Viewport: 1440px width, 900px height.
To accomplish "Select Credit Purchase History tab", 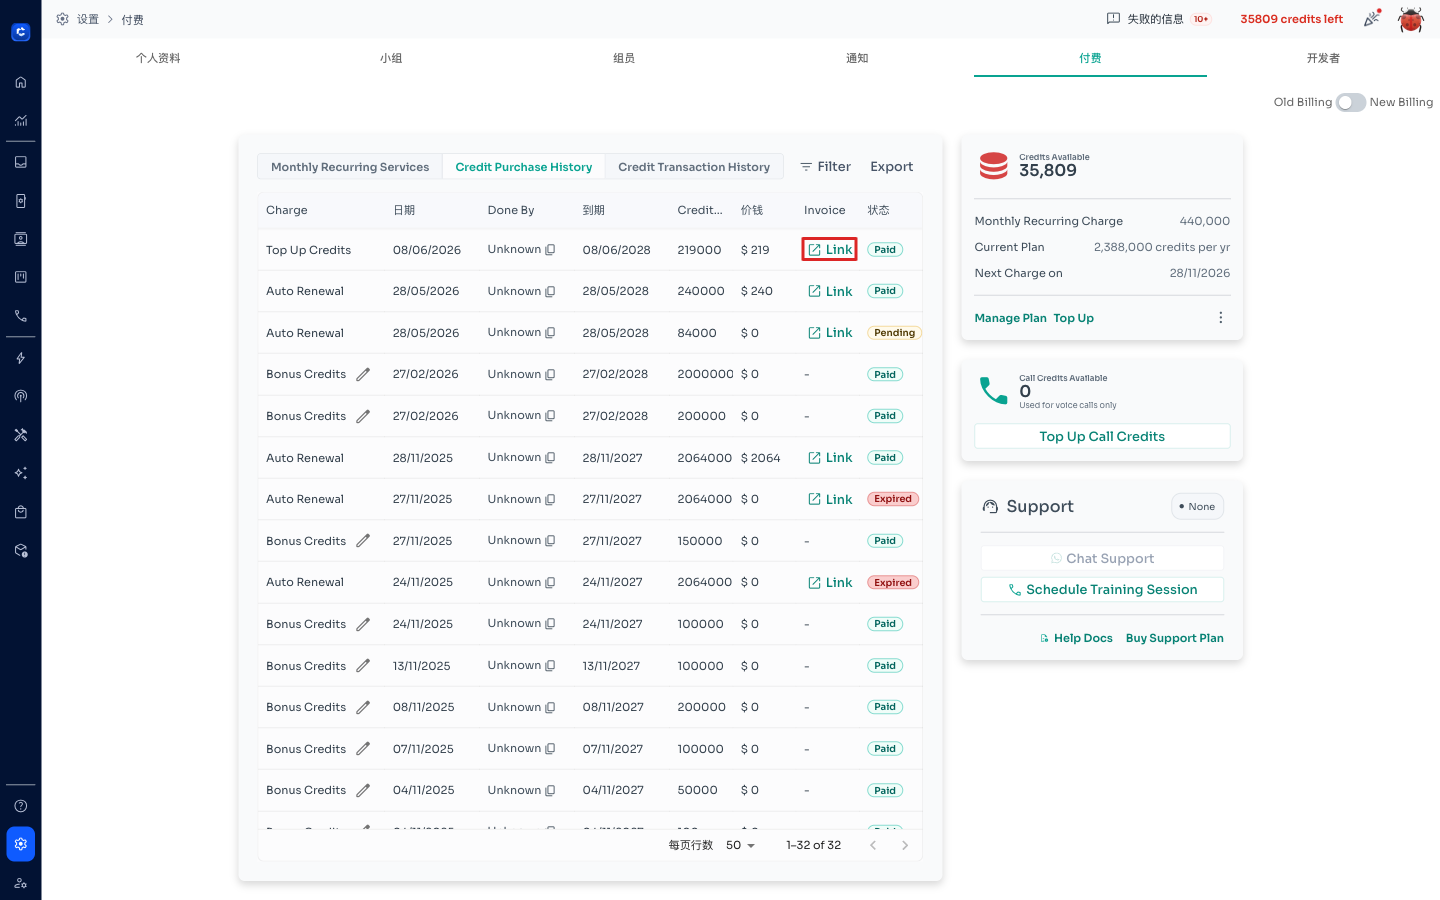I will tap(524, 167).
